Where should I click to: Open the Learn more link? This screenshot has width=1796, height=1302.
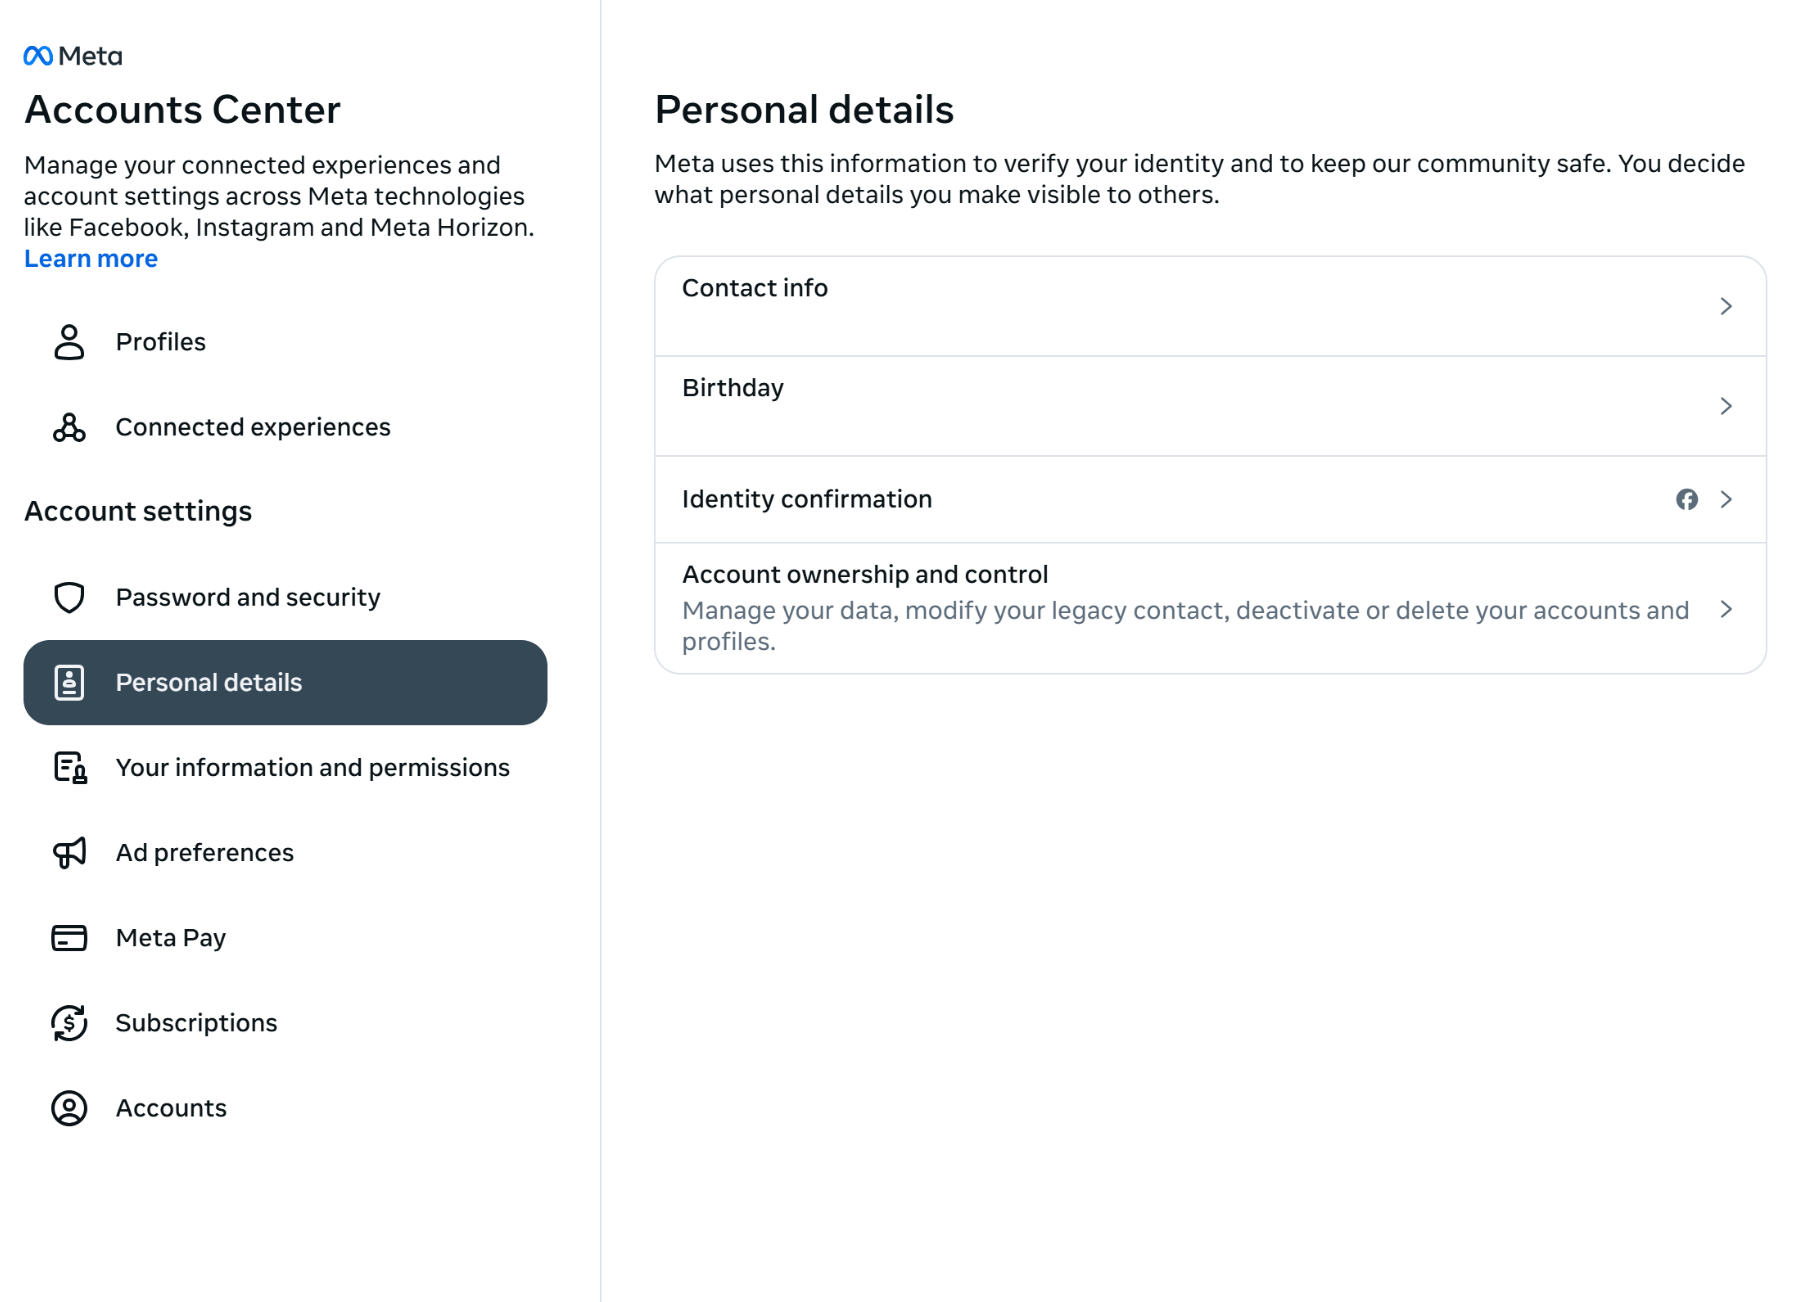91,259
